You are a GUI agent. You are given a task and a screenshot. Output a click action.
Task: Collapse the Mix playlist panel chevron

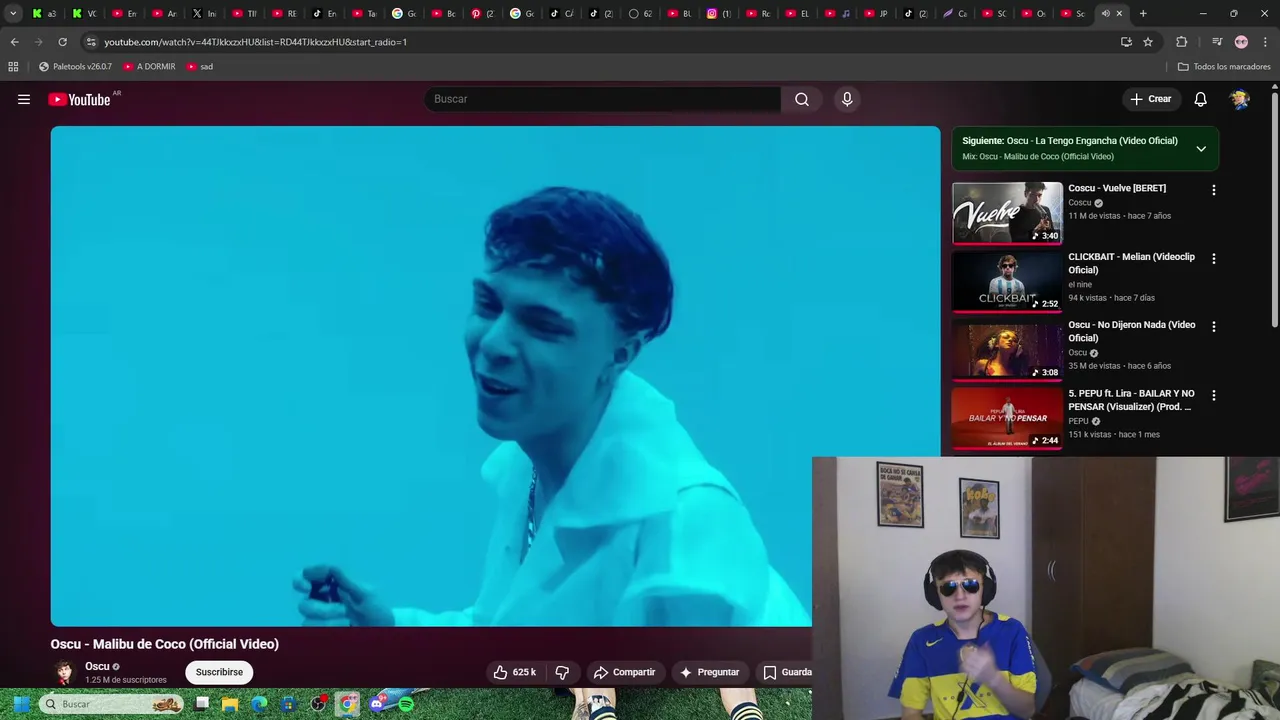click(x=1201, y=149)
